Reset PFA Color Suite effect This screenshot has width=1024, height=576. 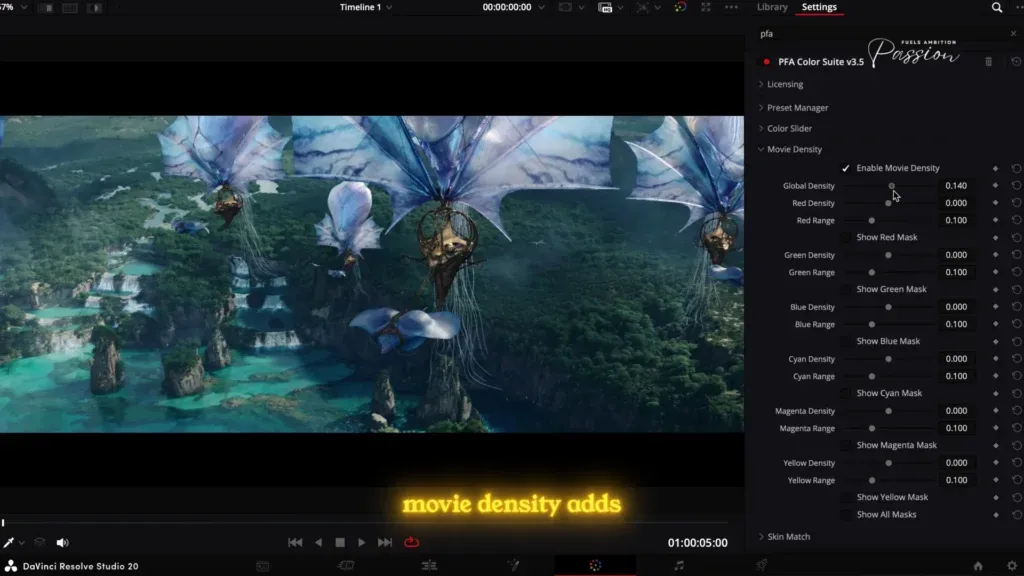click(x=1016, y=61)
